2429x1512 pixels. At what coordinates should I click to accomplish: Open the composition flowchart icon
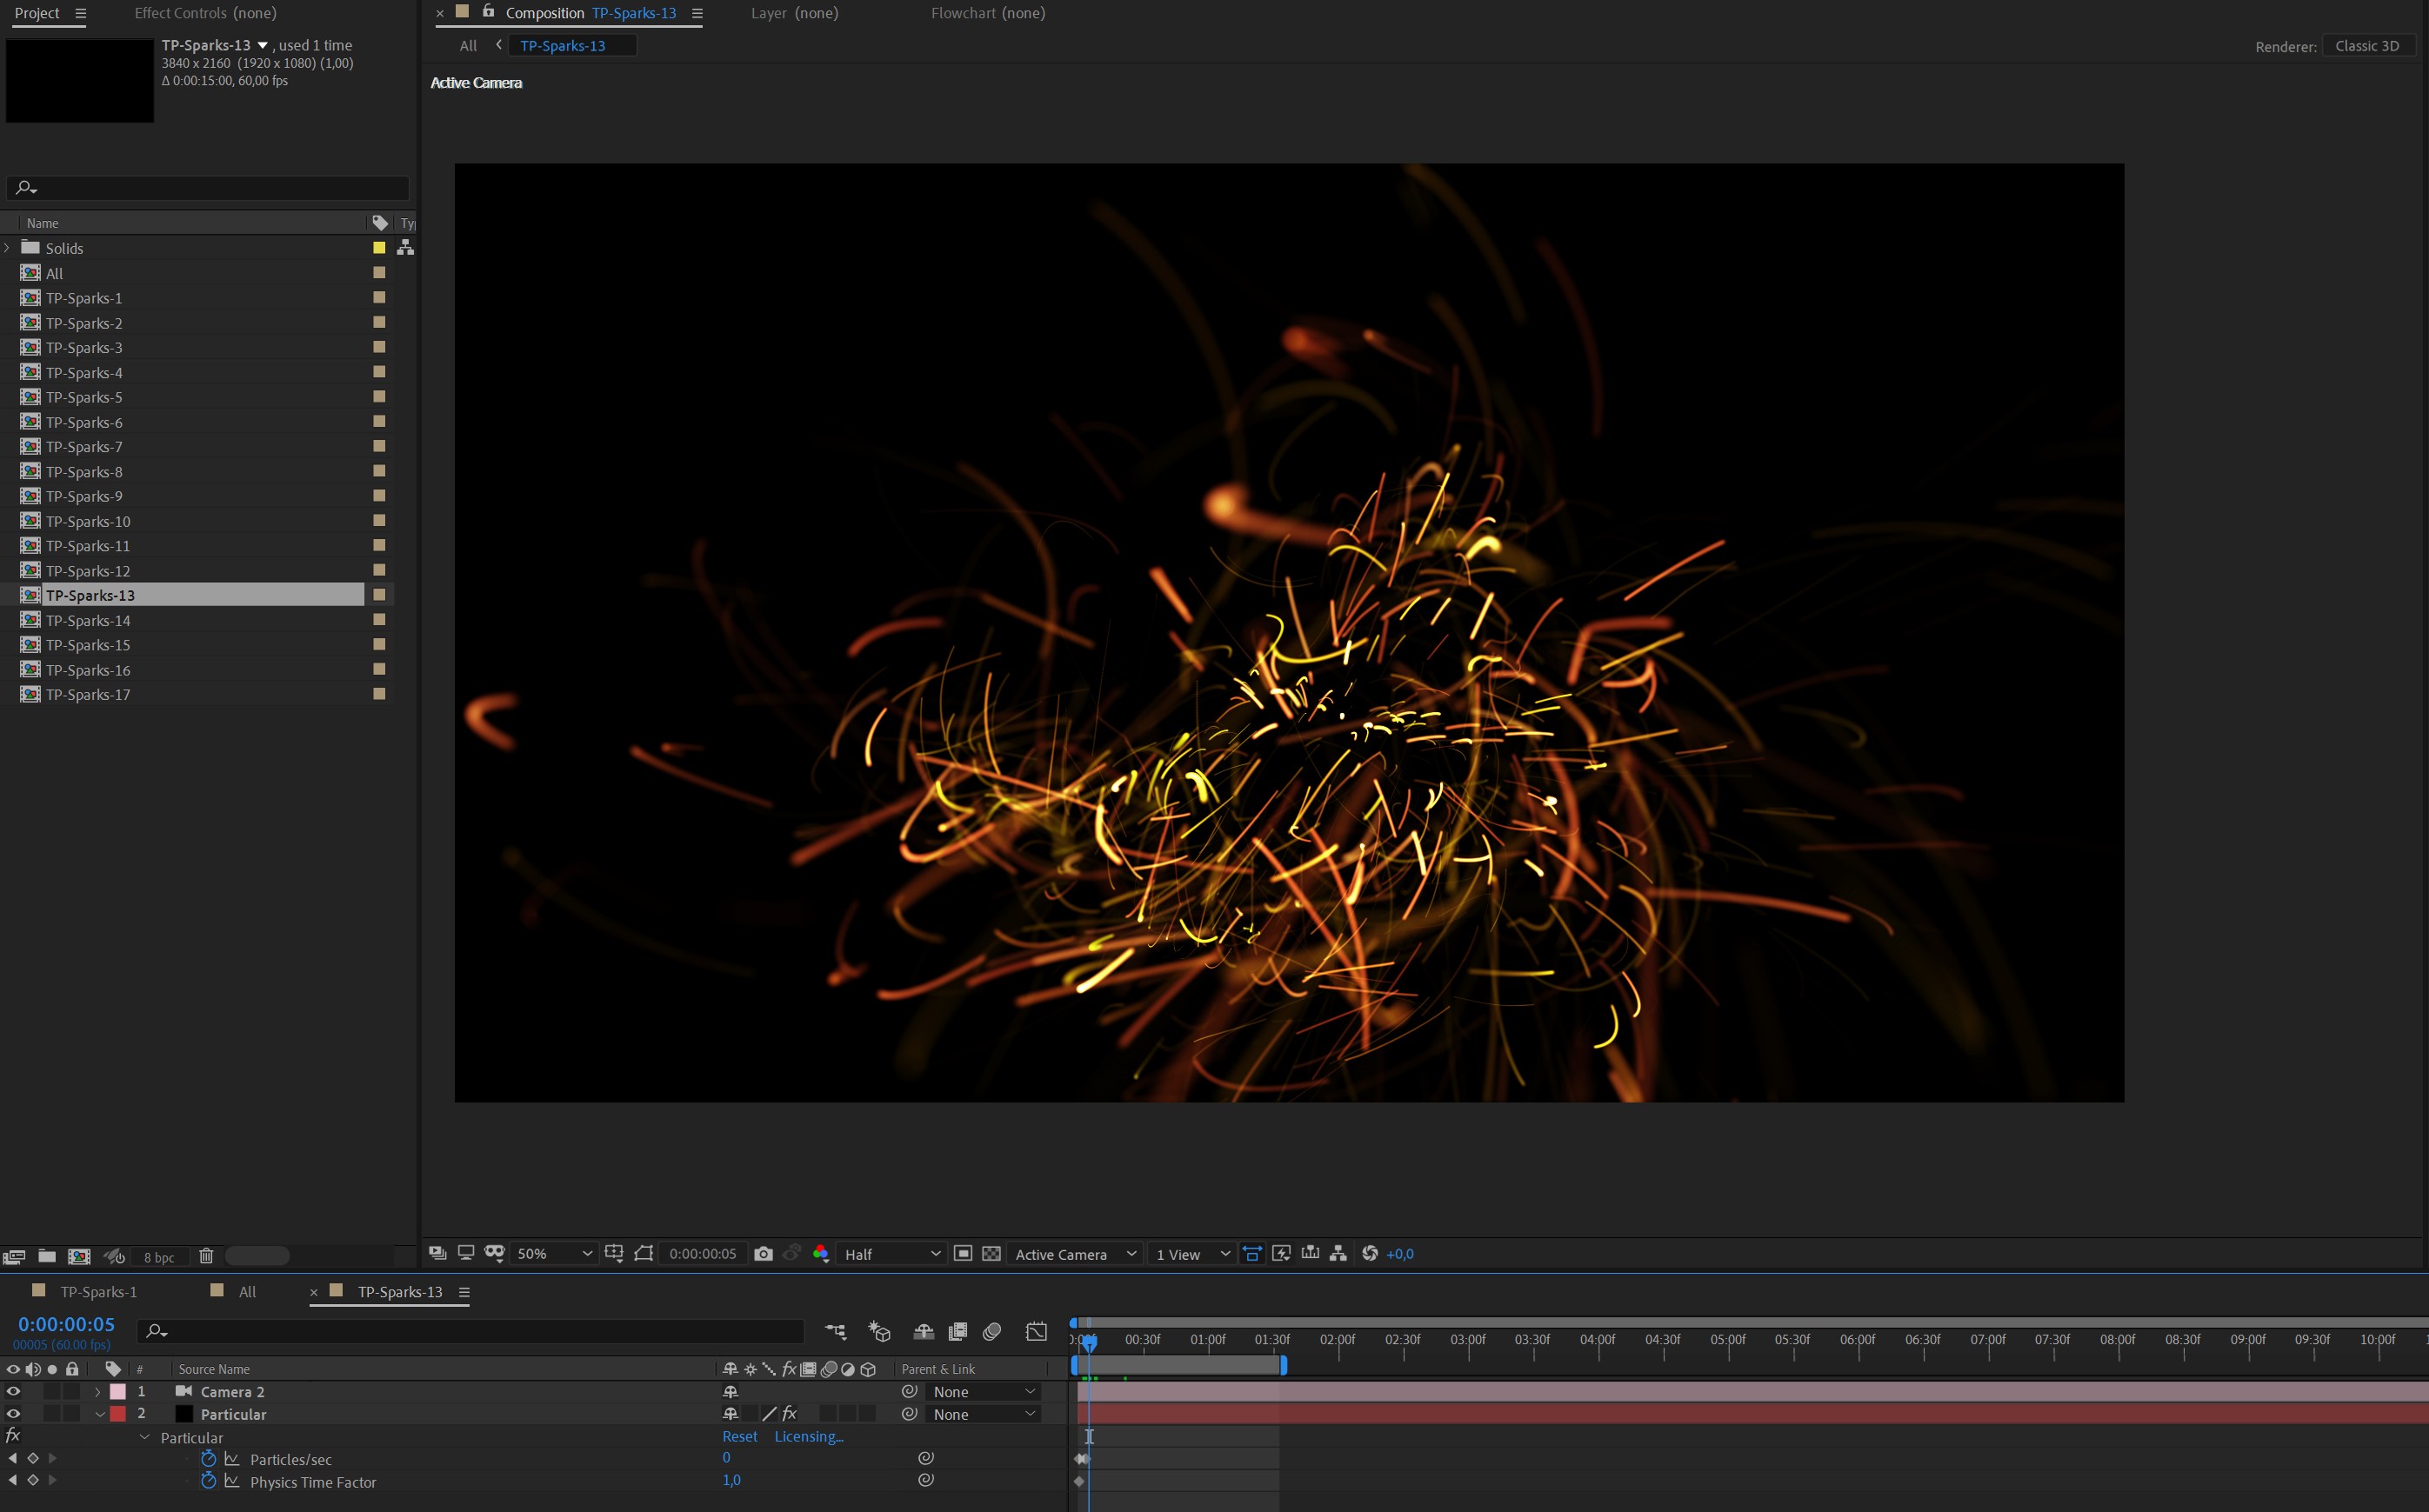pos(1338,1254)
